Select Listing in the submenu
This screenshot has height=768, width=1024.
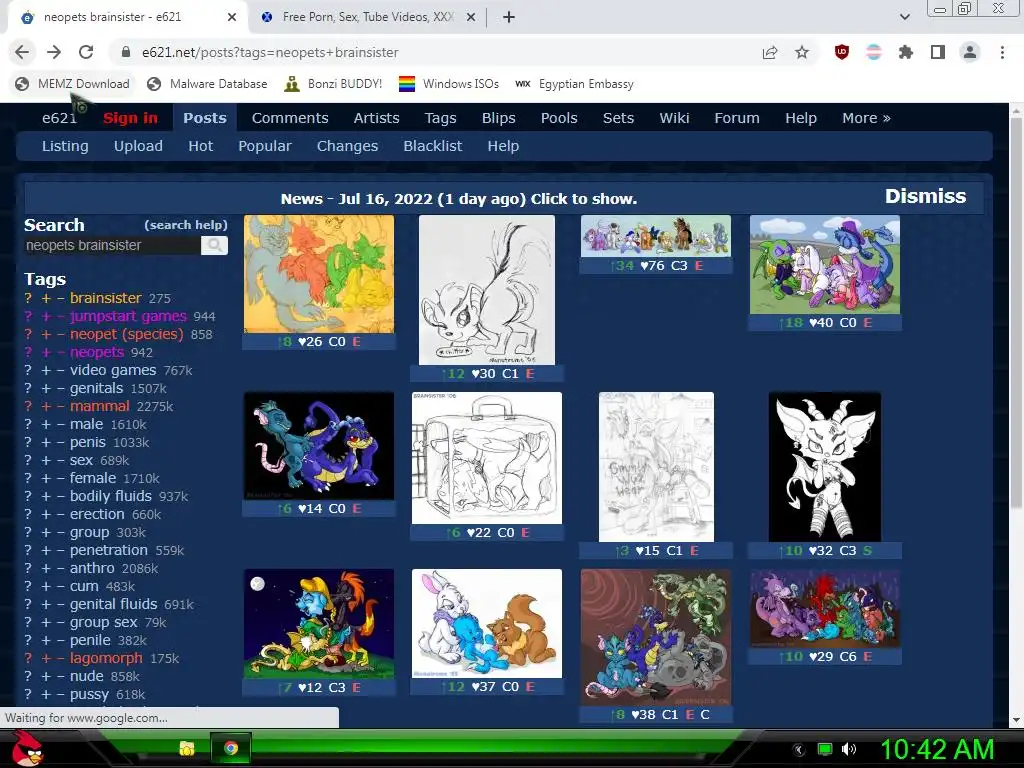65,146
